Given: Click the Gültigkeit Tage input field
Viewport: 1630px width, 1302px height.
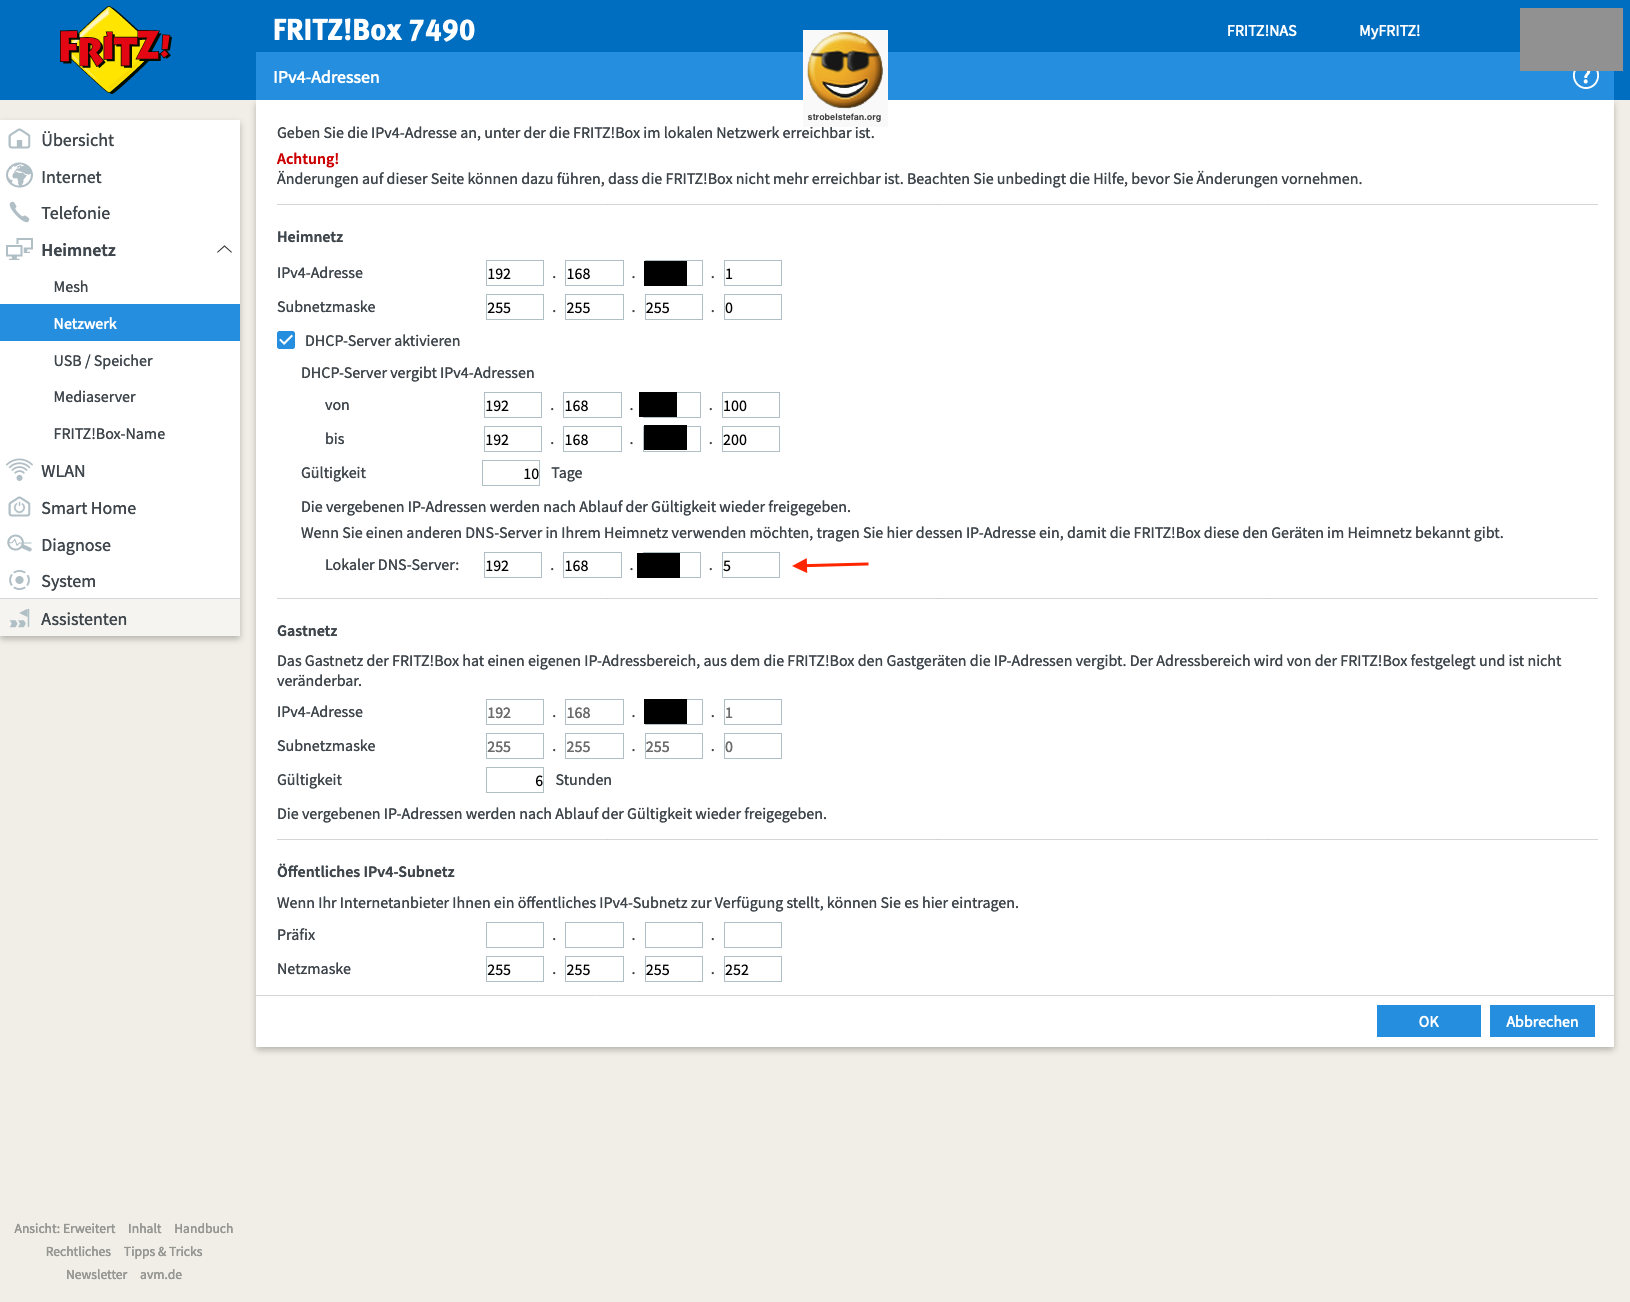Looking at the screenshot, I should click(511, 473).
